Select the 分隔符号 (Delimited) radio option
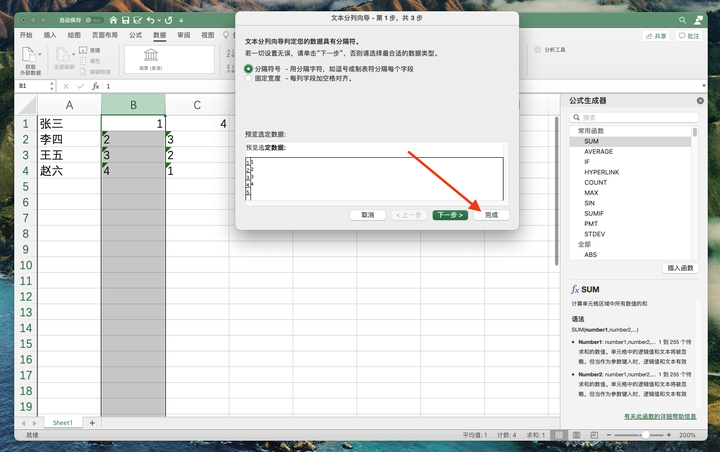 [249, 69]
